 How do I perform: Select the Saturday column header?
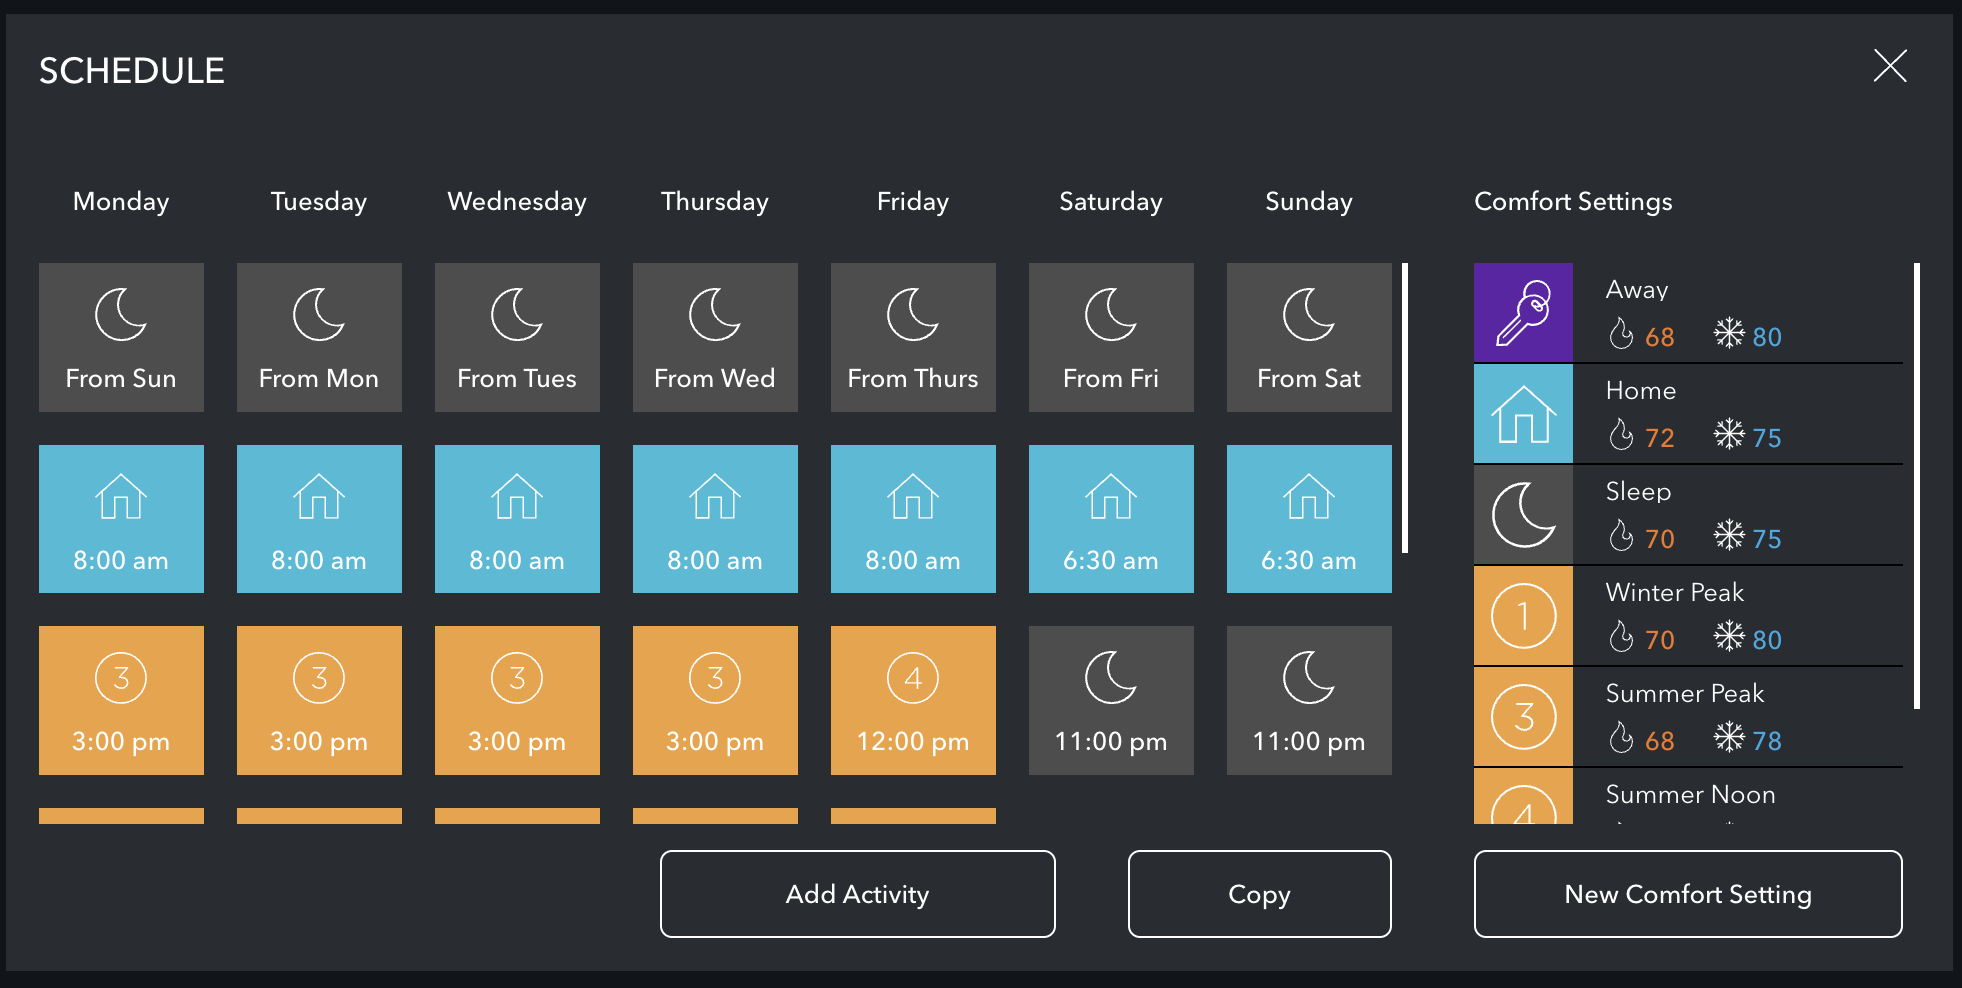click(x=1111, y=202)
